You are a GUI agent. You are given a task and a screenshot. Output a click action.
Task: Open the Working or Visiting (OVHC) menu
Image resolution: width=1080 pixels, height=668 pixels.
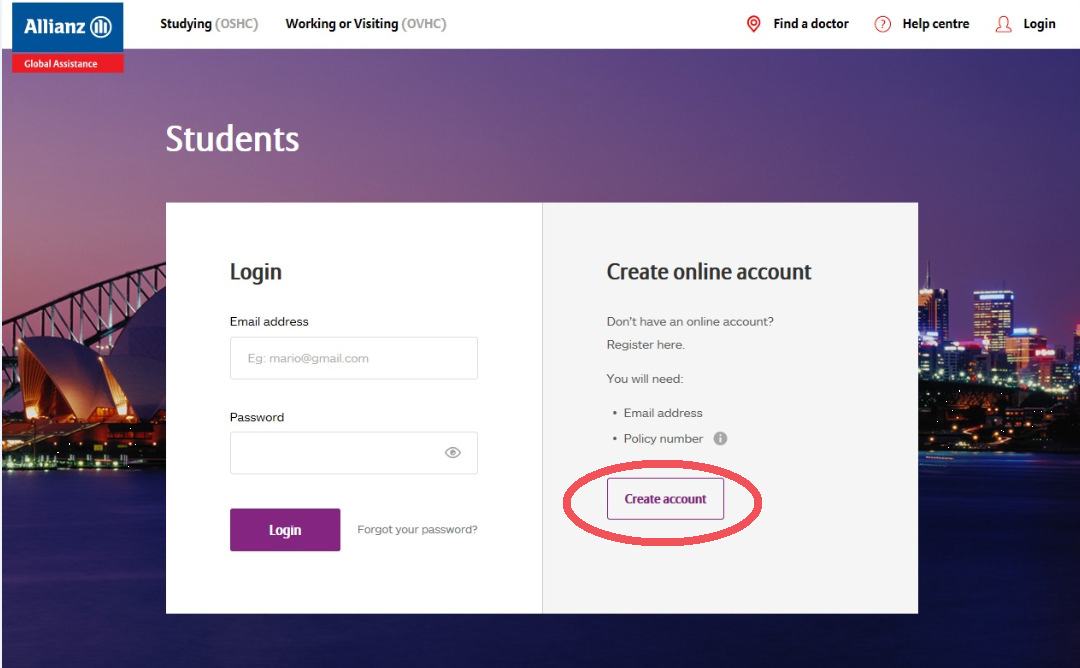(x=366, y=24)
